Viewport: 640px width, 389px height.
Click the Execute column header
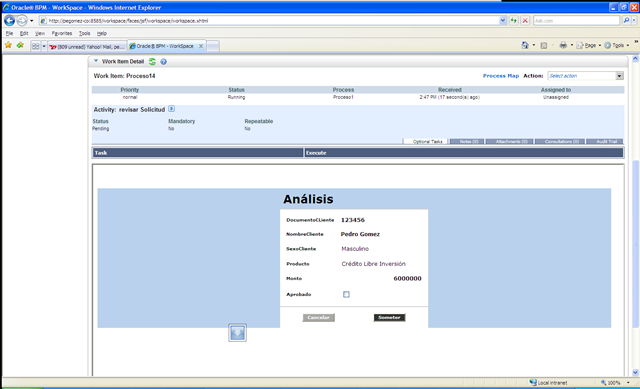[464, 153]
